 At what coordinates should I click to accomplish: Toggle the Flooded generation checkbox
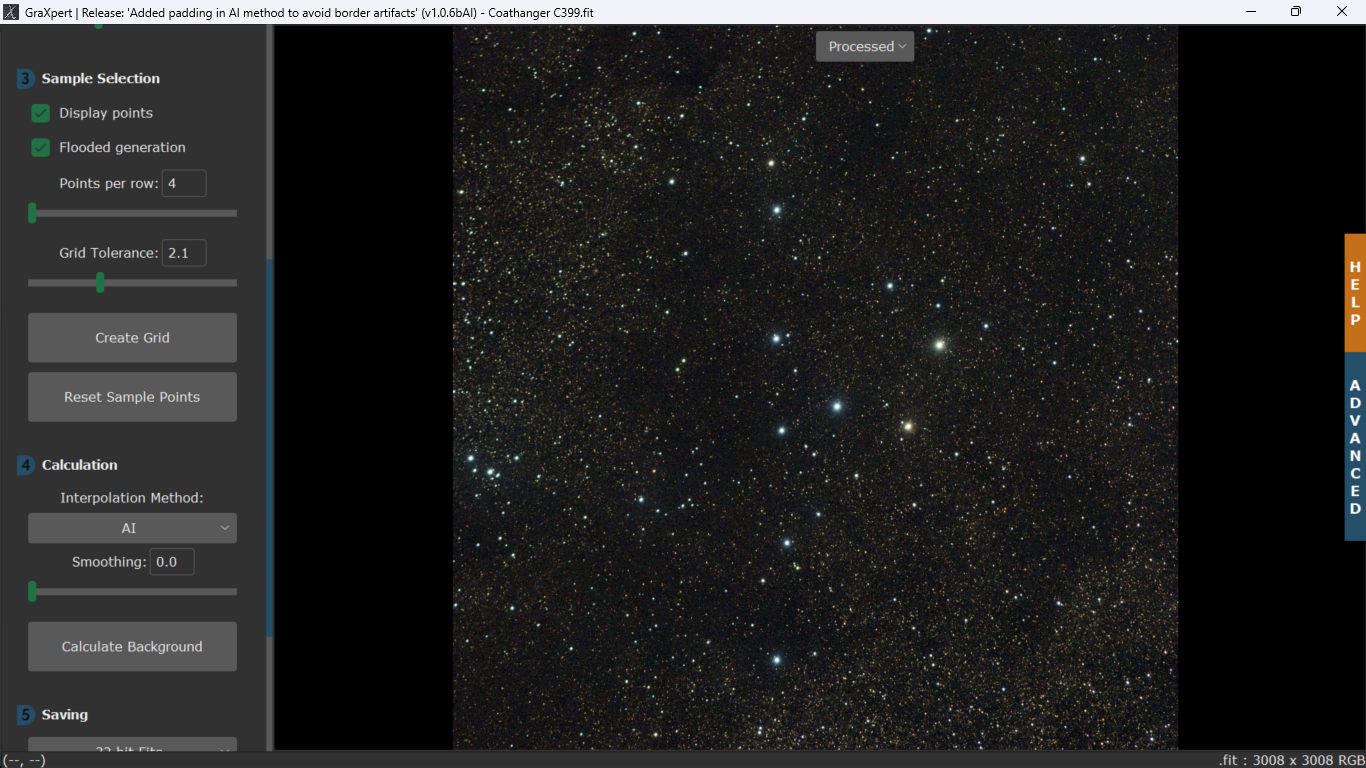(41, 147)
